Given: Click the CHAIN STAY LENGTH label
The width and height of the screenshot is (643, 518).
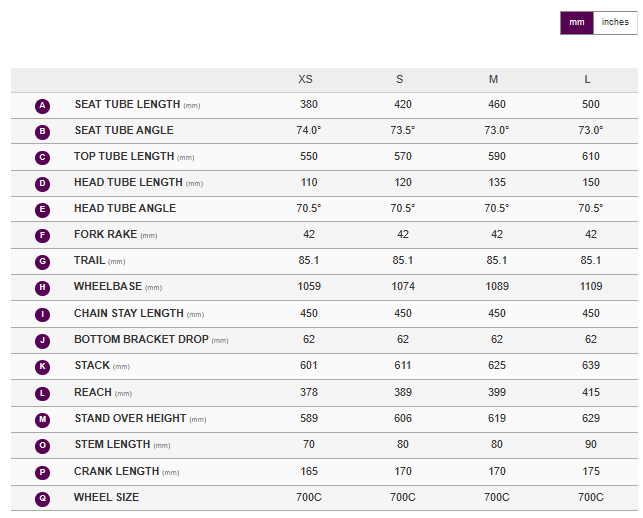Looking at the screenshot, I should pos(128,314).
